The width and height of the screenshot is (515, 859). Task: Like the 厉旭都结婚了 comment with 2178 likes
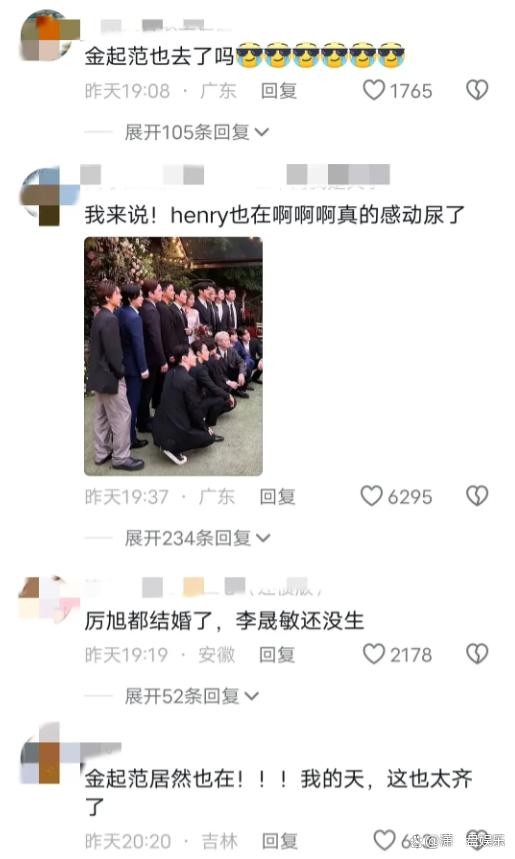point(374,654)
